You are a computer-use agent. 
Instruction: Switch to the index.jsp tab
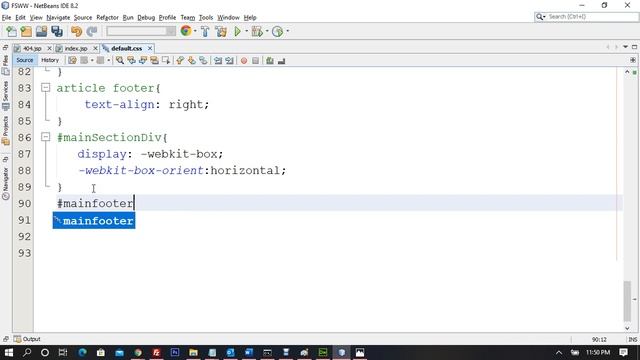pos(76,48)
